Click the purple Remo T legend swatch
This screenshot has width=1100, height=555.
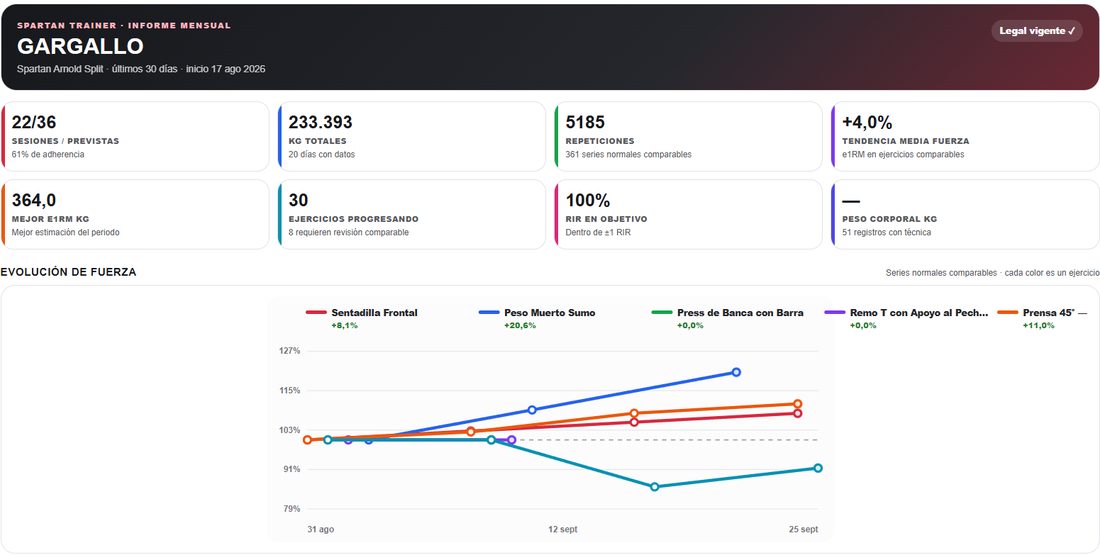(836, 312)
